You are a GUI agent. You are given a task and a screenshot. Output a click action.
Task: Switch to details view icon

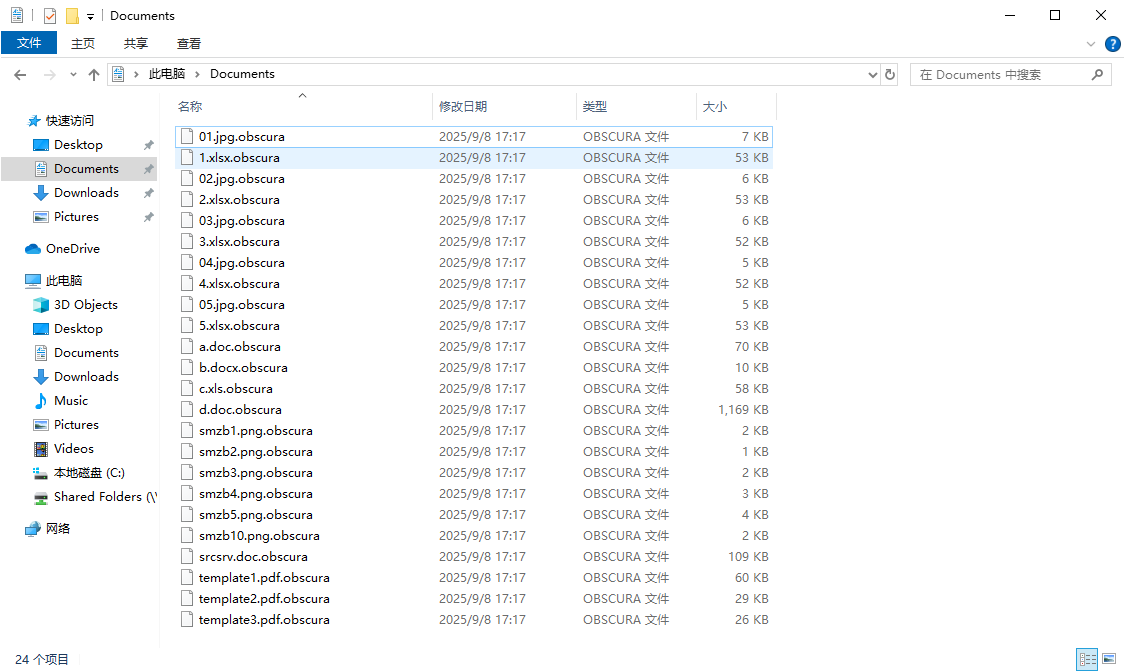[x=1087, y=659]
